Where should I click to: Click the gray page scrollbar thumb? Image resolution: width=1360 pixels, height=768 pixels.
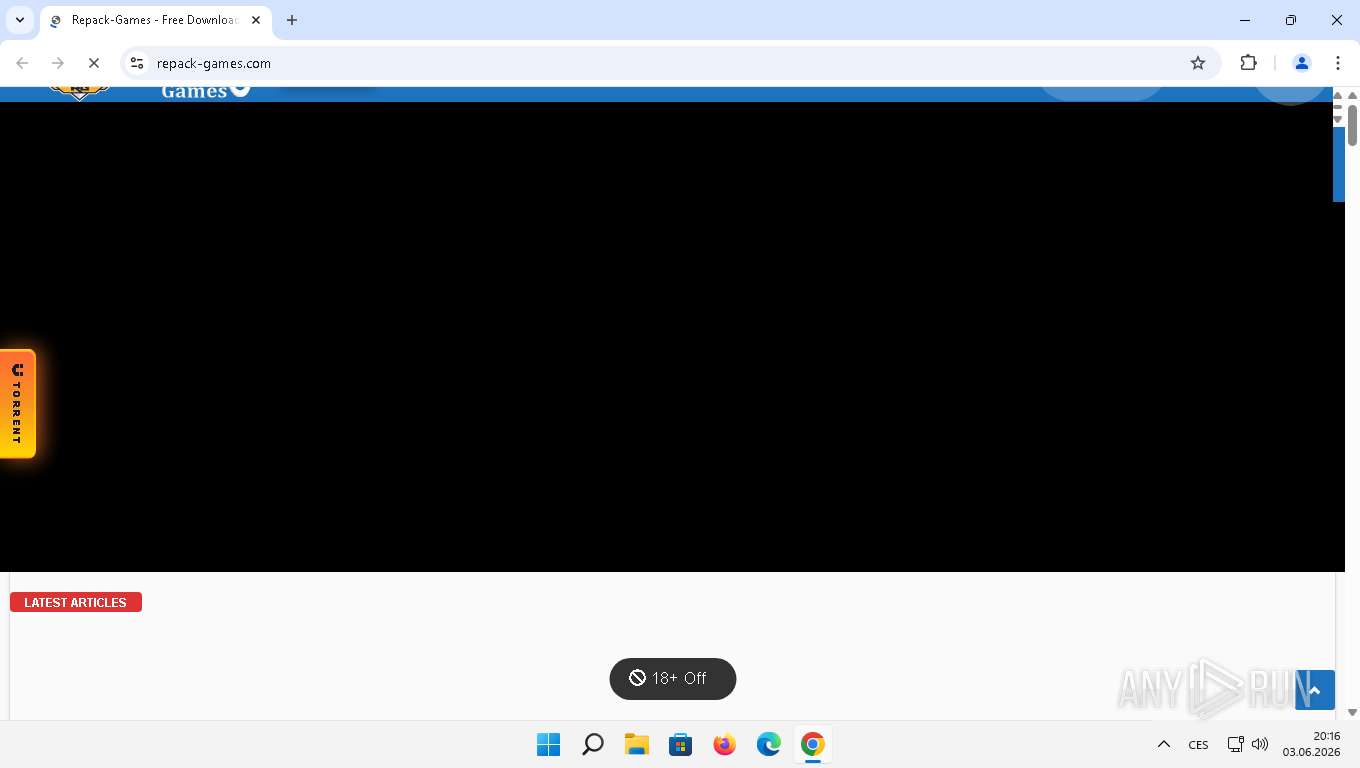[x=1352, y=125]
